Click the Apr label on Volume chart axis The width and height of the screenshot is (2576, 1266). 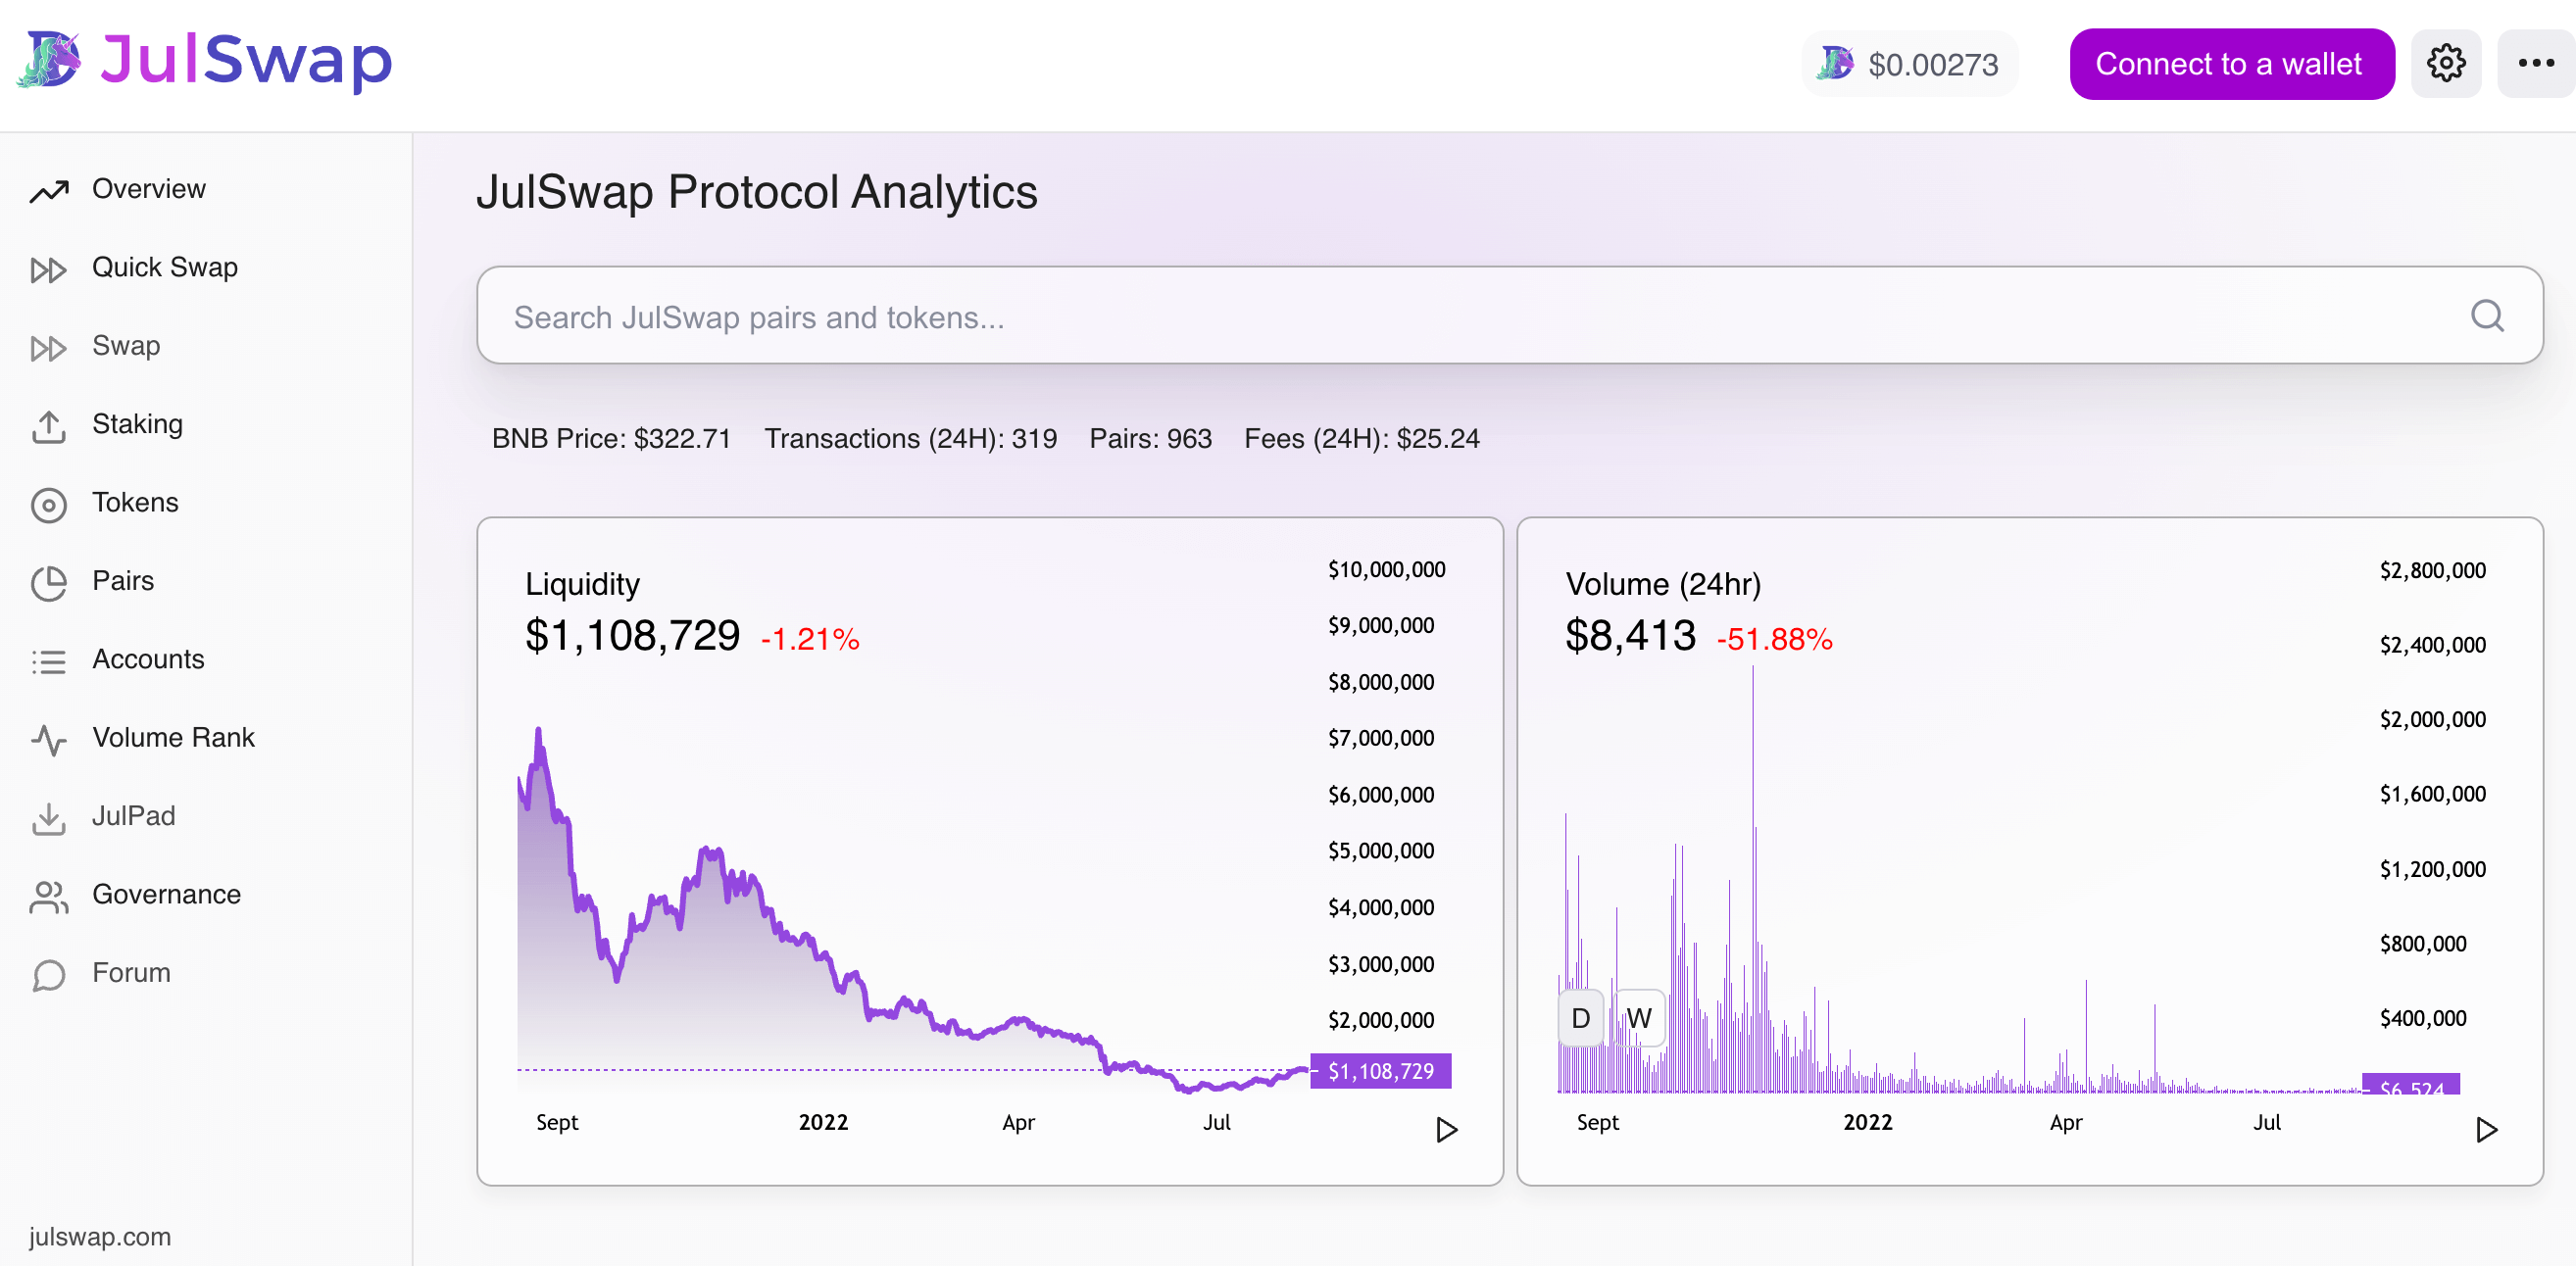pos(2065,1122)
